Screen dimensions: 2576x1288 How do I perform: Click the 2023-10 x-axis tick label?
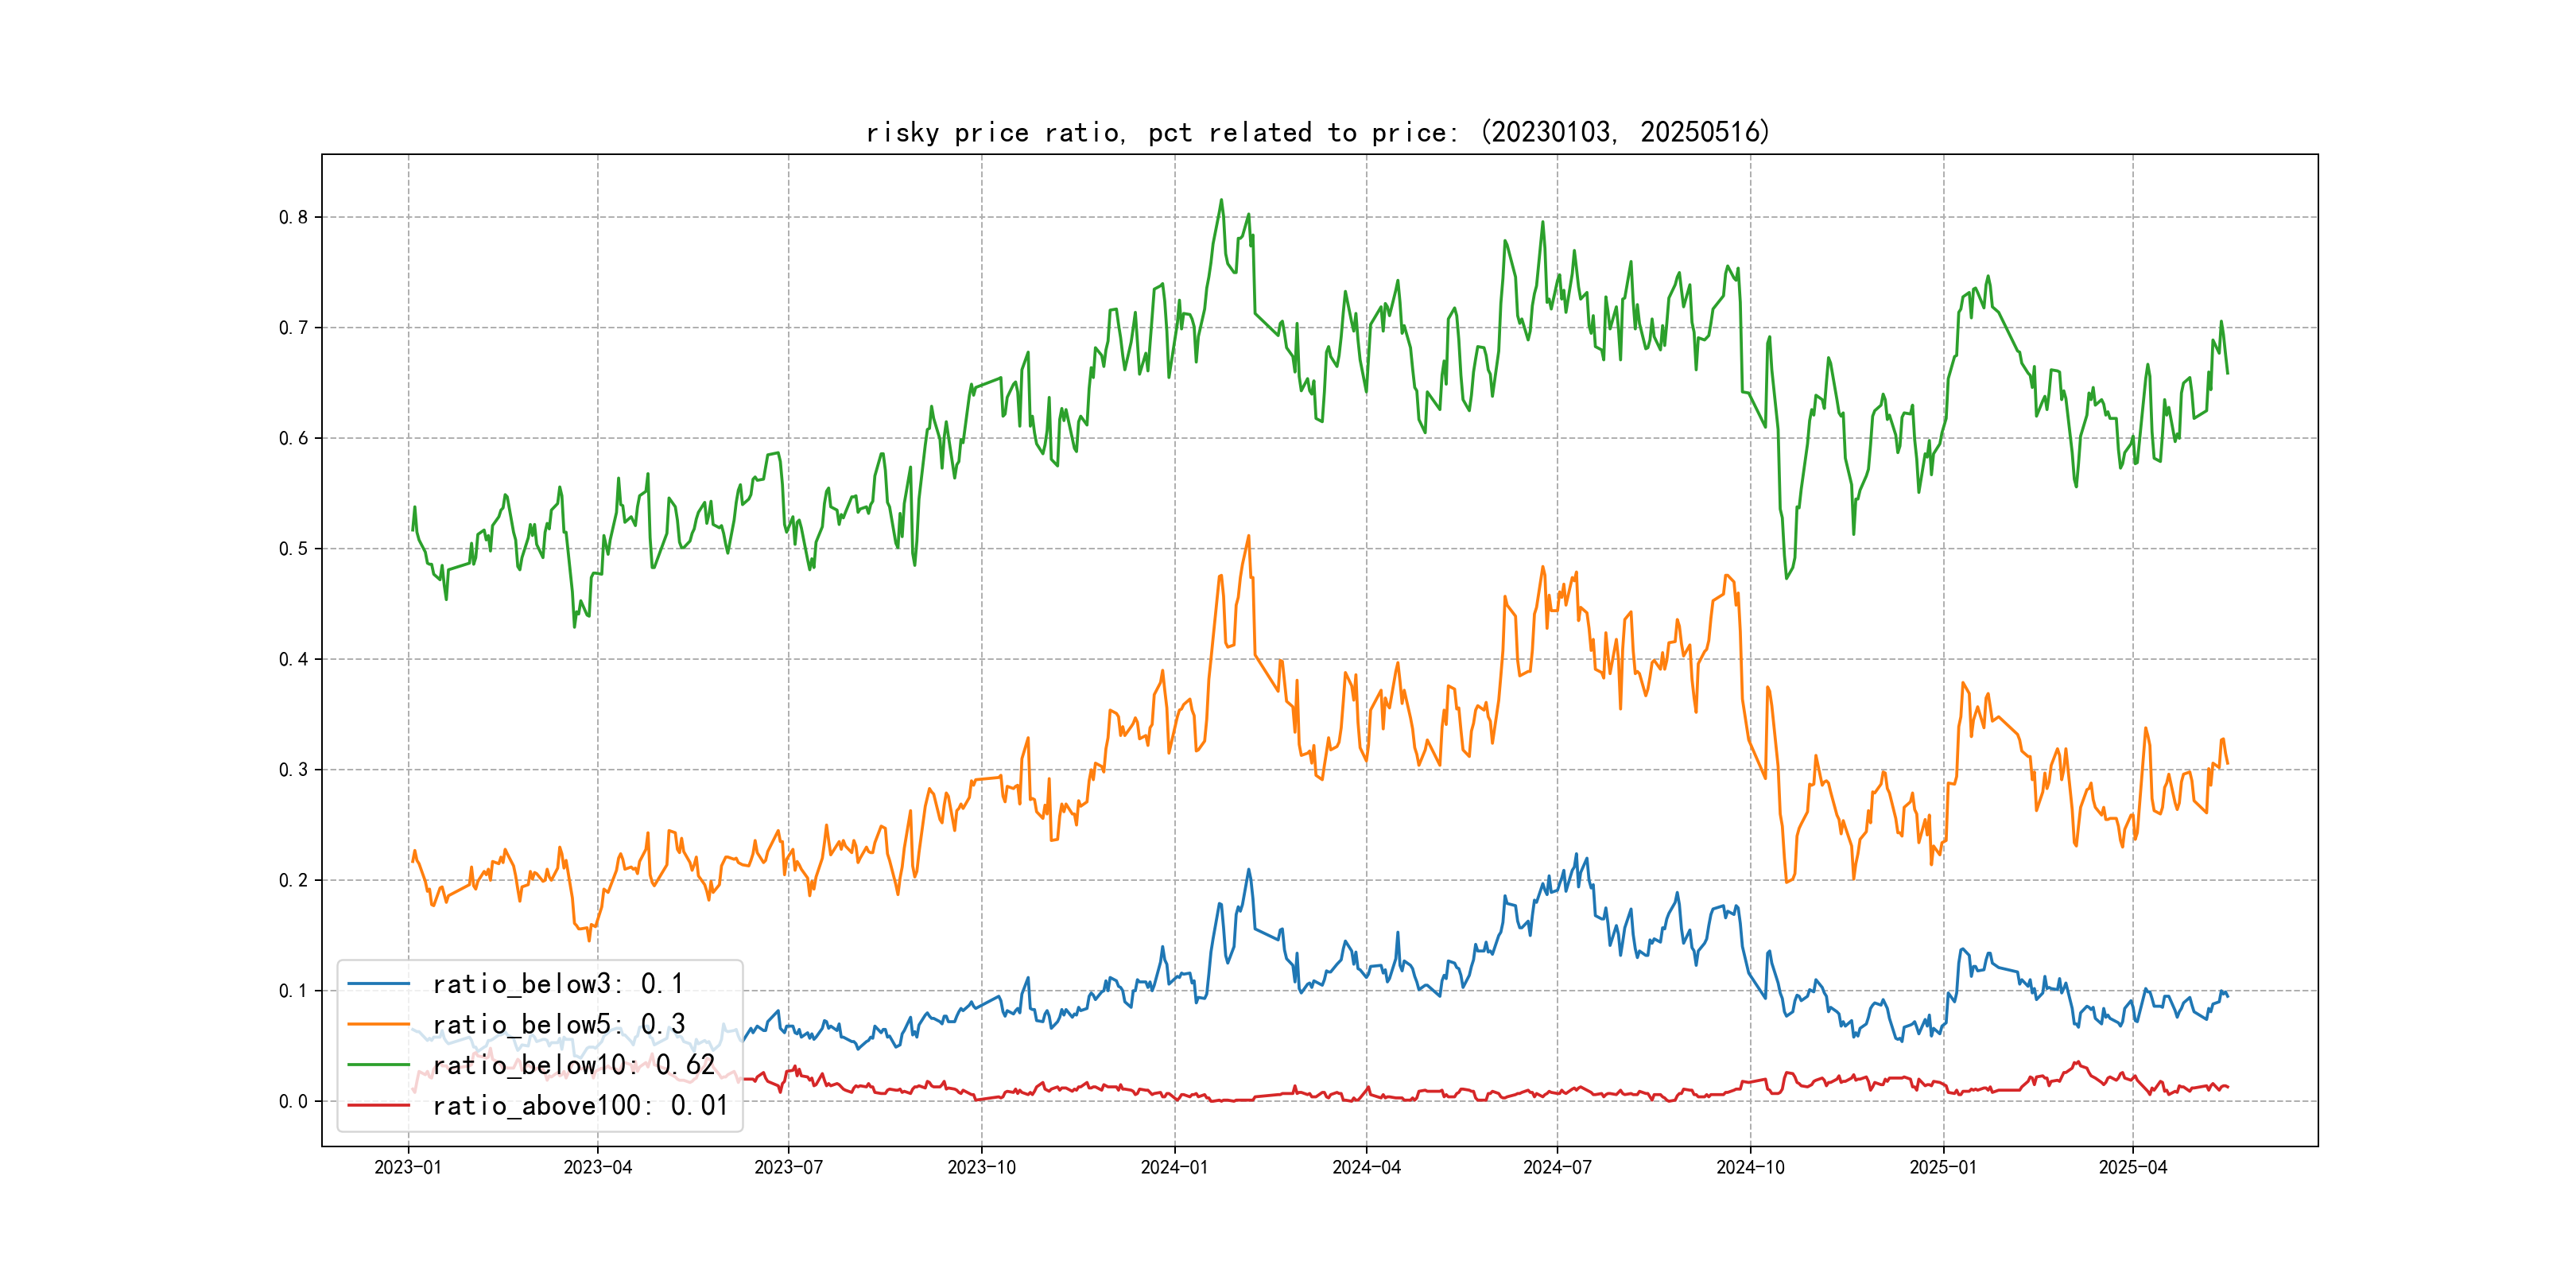[x=981, y=1167]
